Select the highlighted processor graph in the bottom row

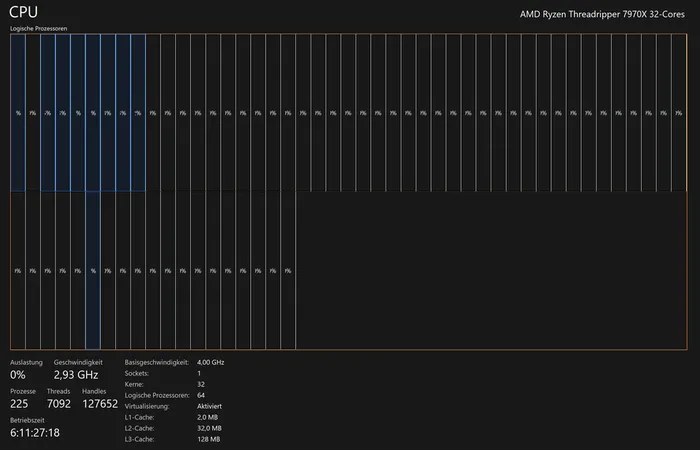(x=93, y=271)
